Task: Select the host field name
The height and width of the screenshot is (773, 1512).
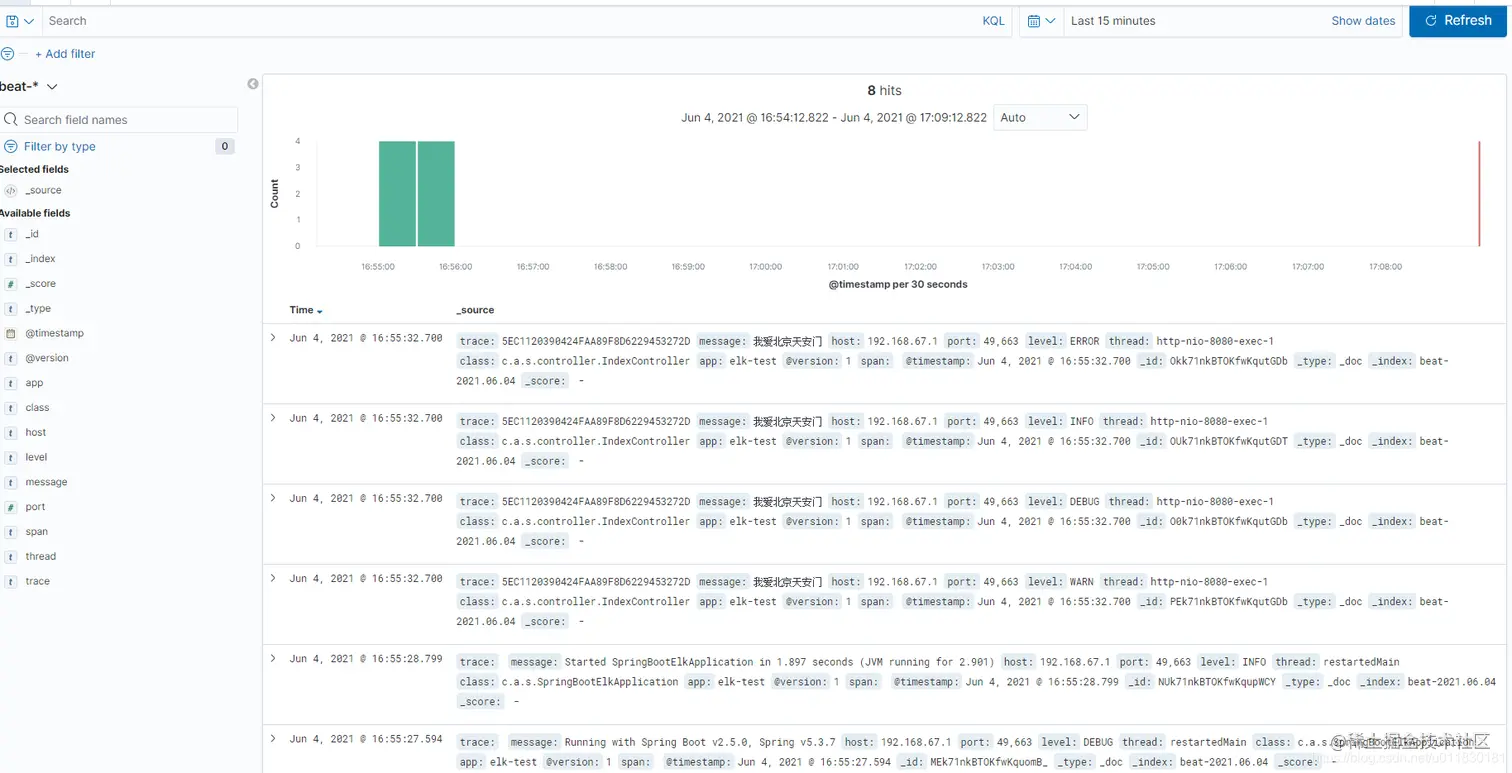Action: pyautogui.click(x=36, y=433)
